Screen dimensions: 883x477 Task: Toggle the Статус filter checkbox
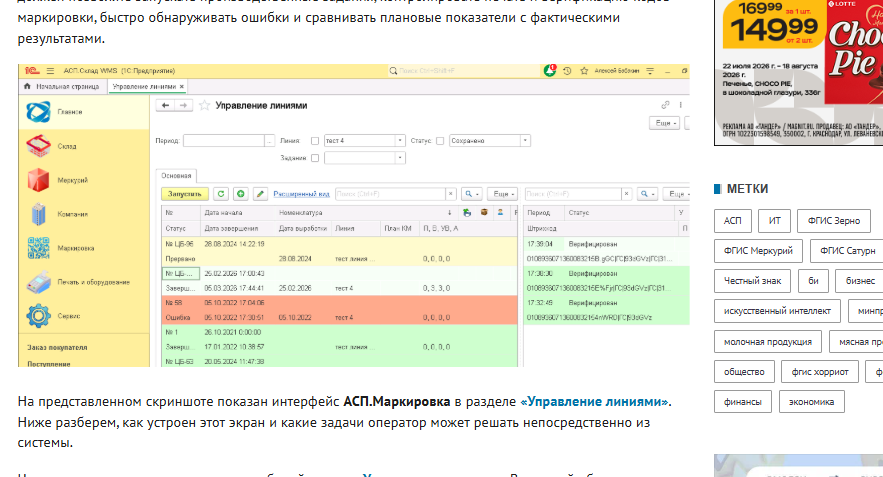click(x=440, y=141)
